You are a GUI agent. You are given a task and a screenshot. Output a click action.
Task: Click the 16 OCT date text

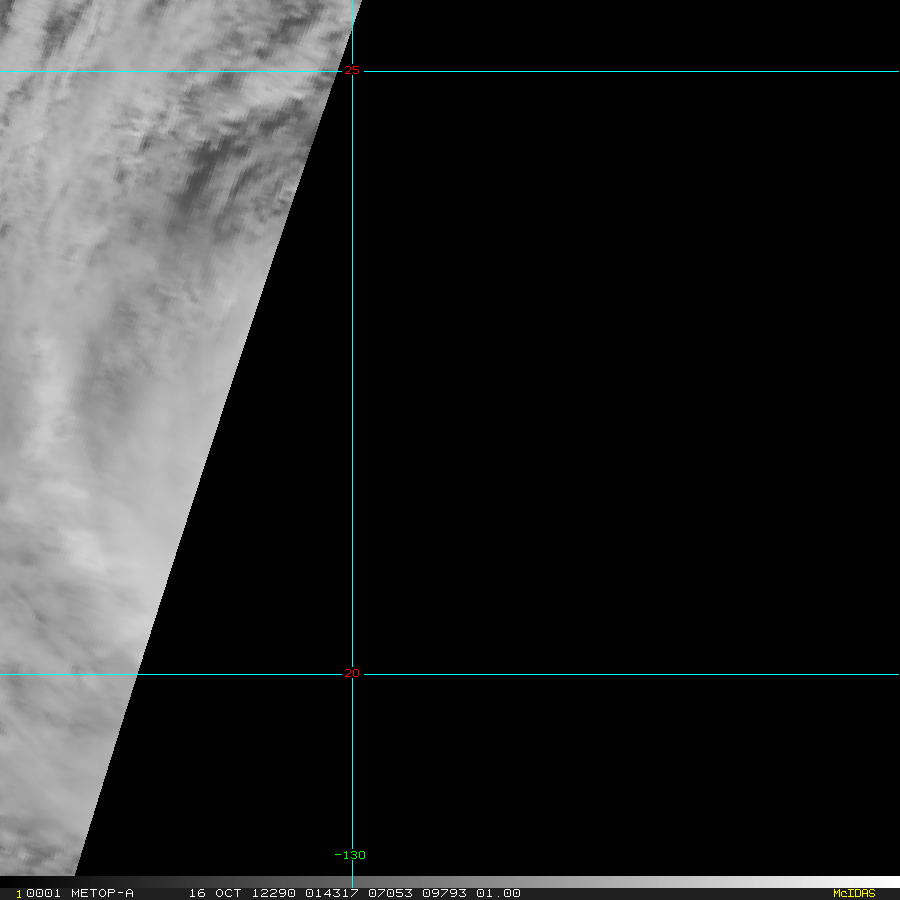pos(215,893)
